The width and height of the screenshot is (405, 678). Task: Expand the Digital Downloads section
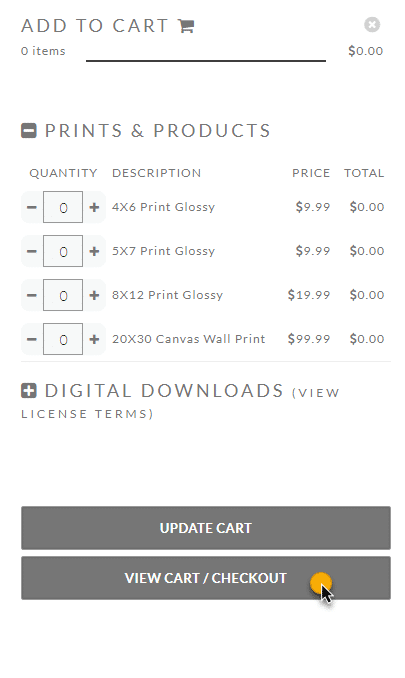[29, 390]
